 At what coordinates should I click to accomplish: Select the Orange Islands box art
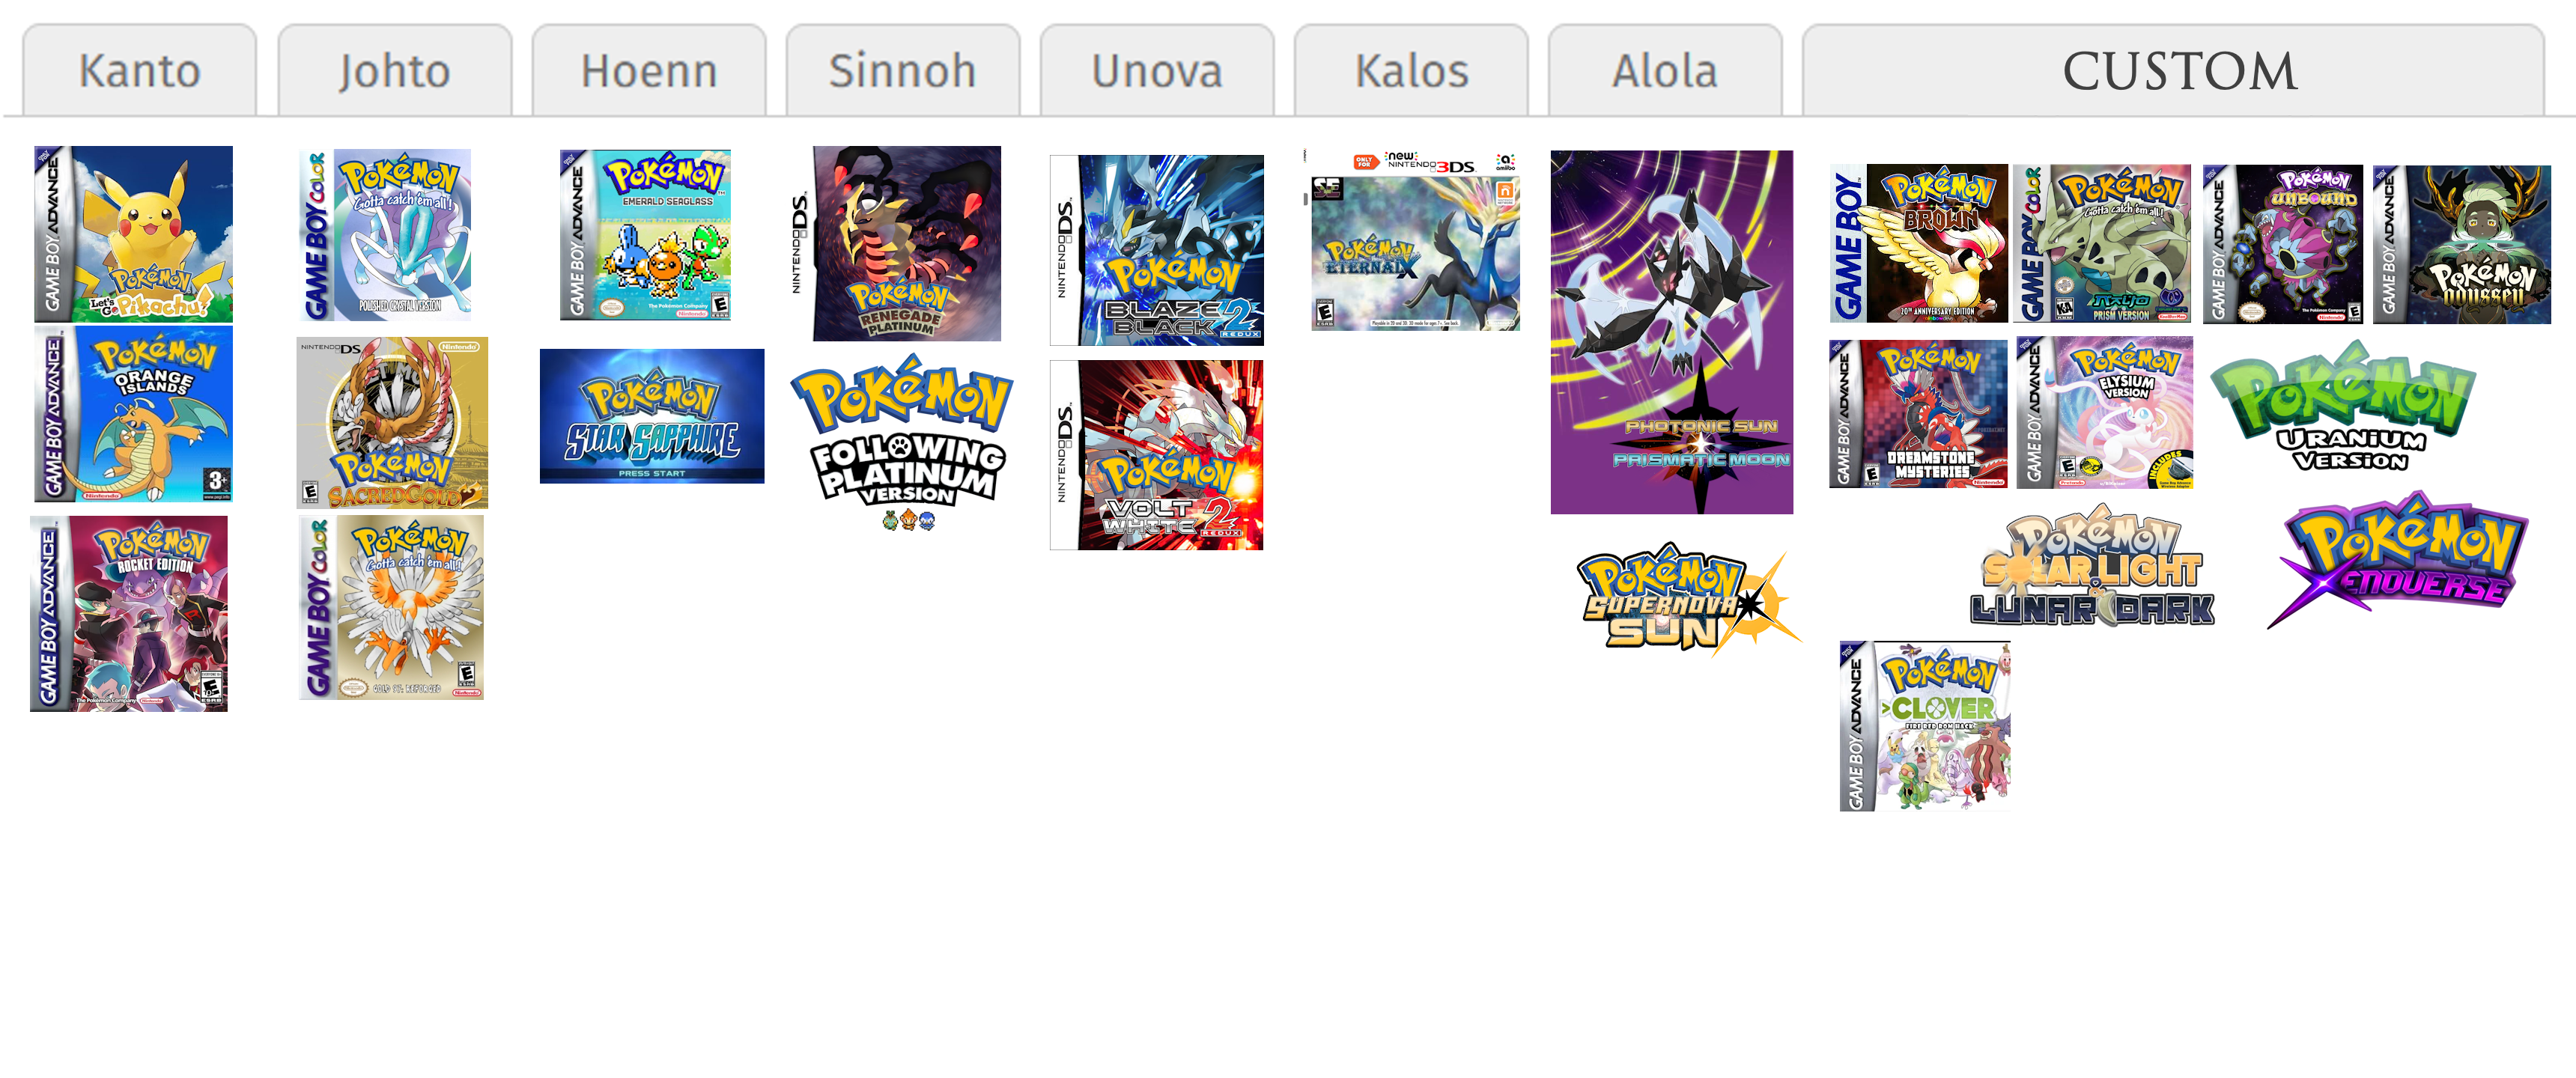(x=133, y=414)
